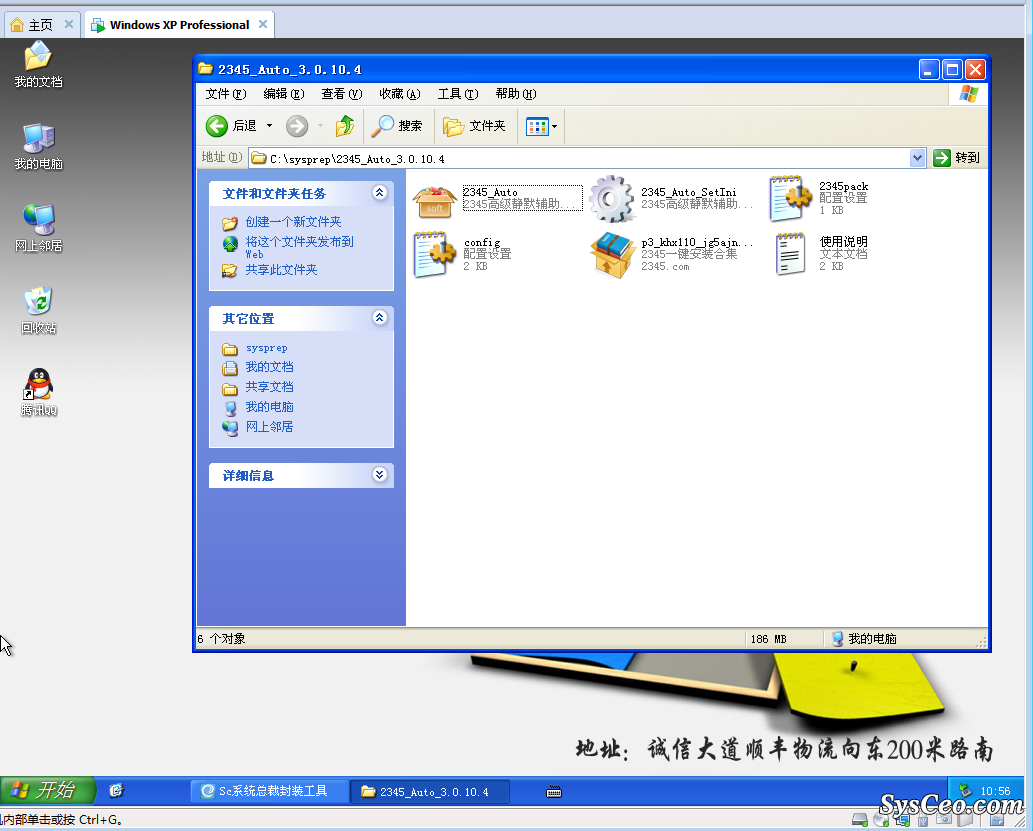Open the View (查看) menu

[341, 94]
